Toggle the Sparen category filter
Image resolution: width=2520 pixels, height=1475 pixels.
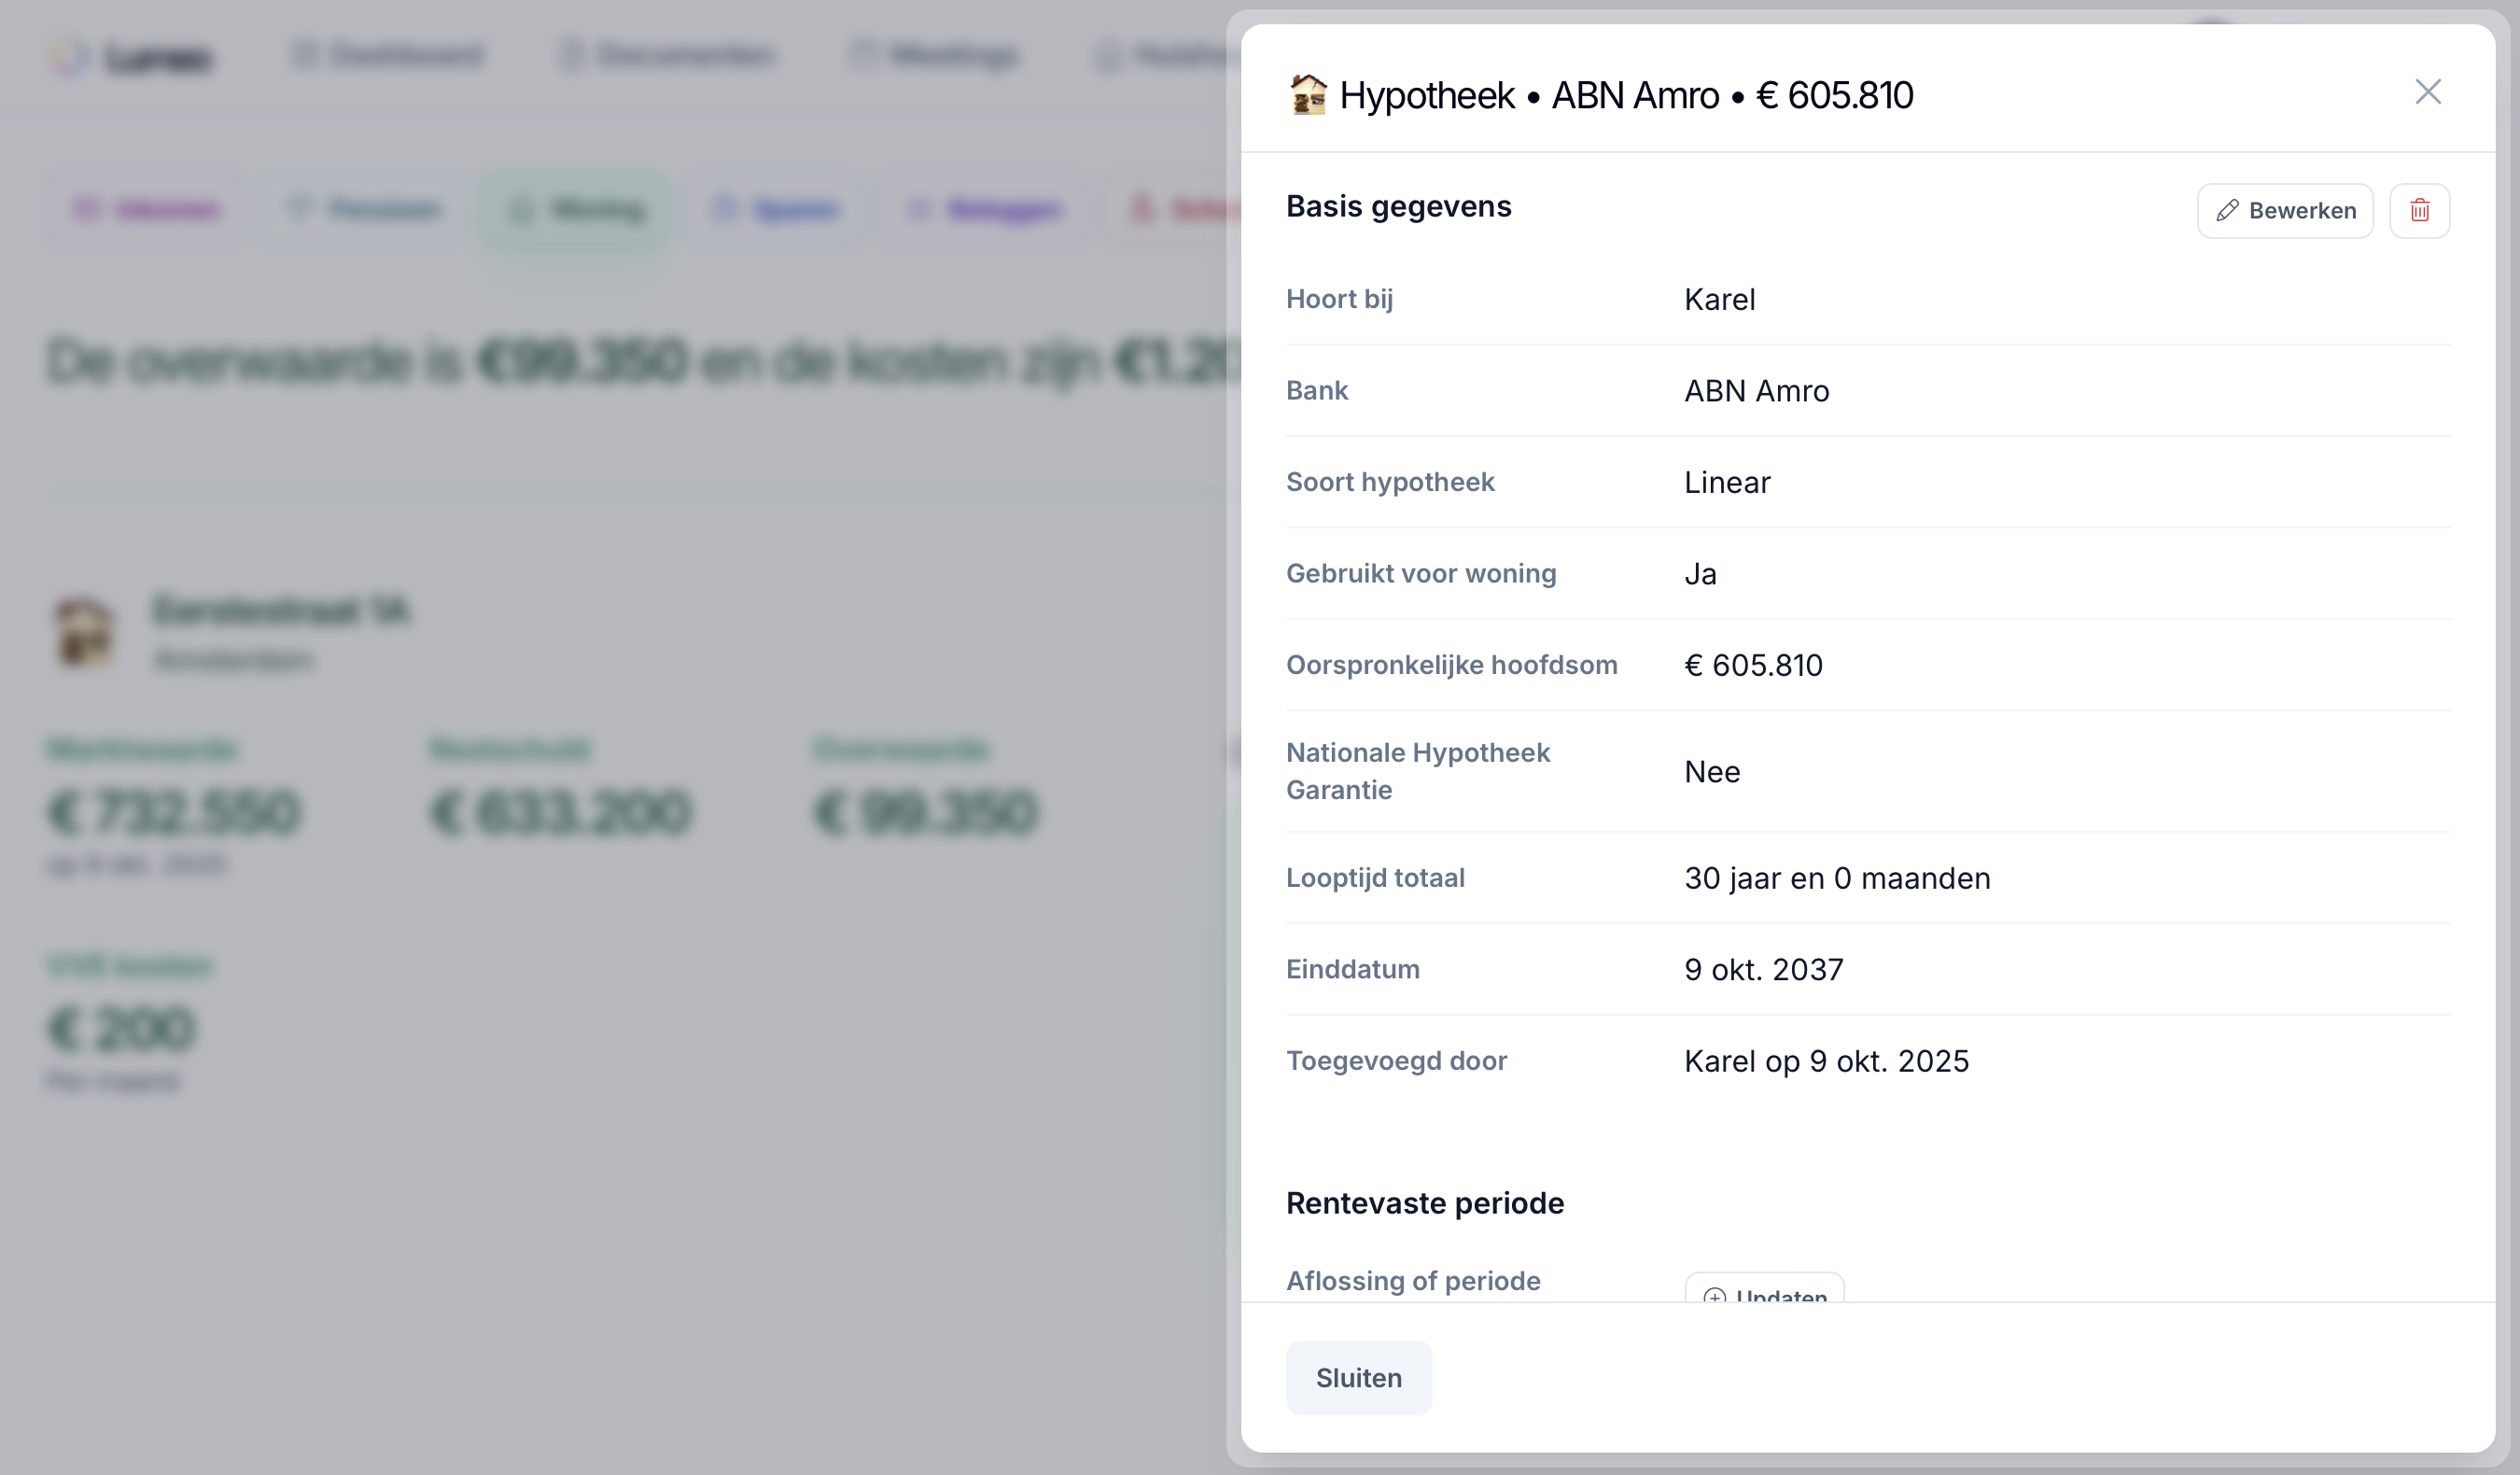click(777, 209)
